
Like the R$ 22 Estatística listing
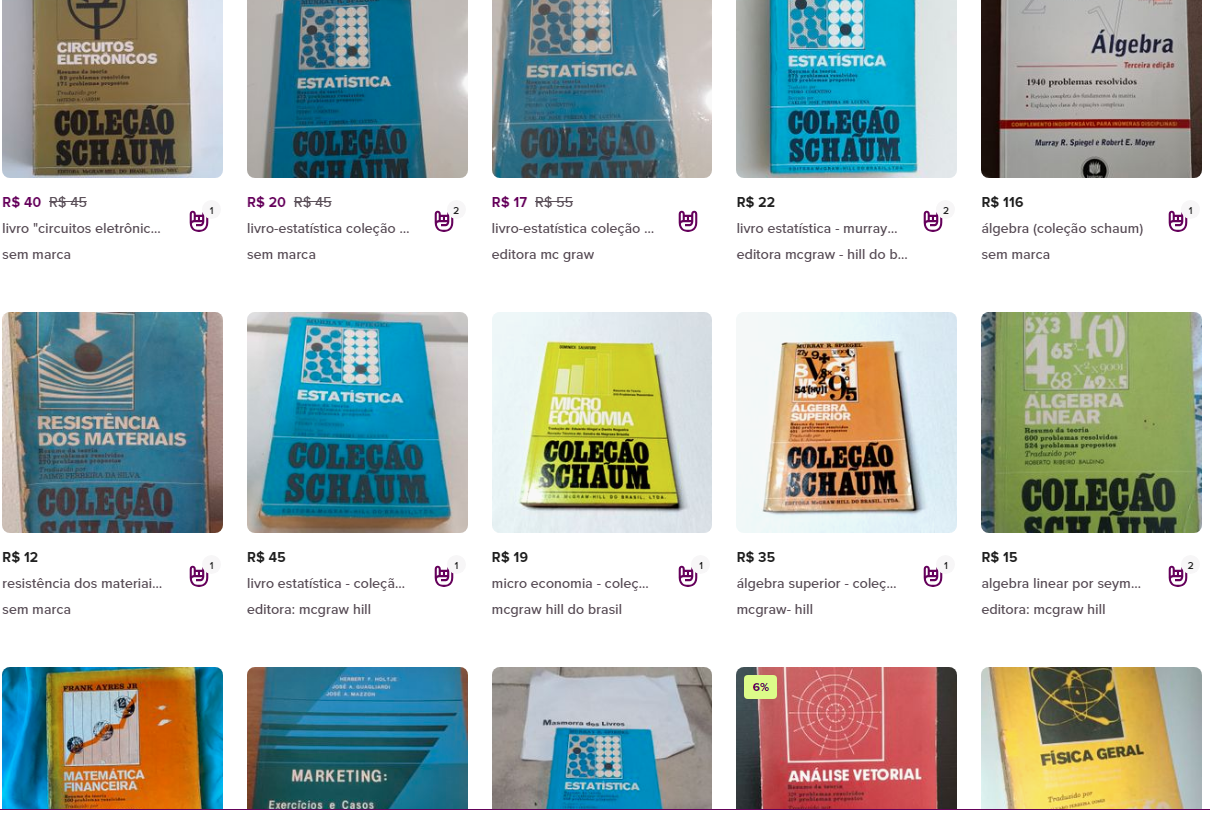933,221
